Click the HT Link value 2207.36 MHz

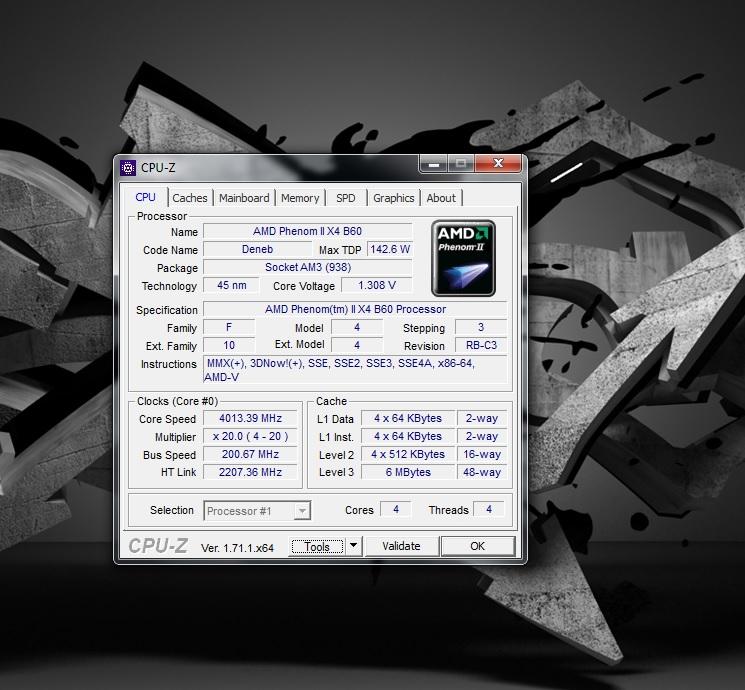click(250, 472)
